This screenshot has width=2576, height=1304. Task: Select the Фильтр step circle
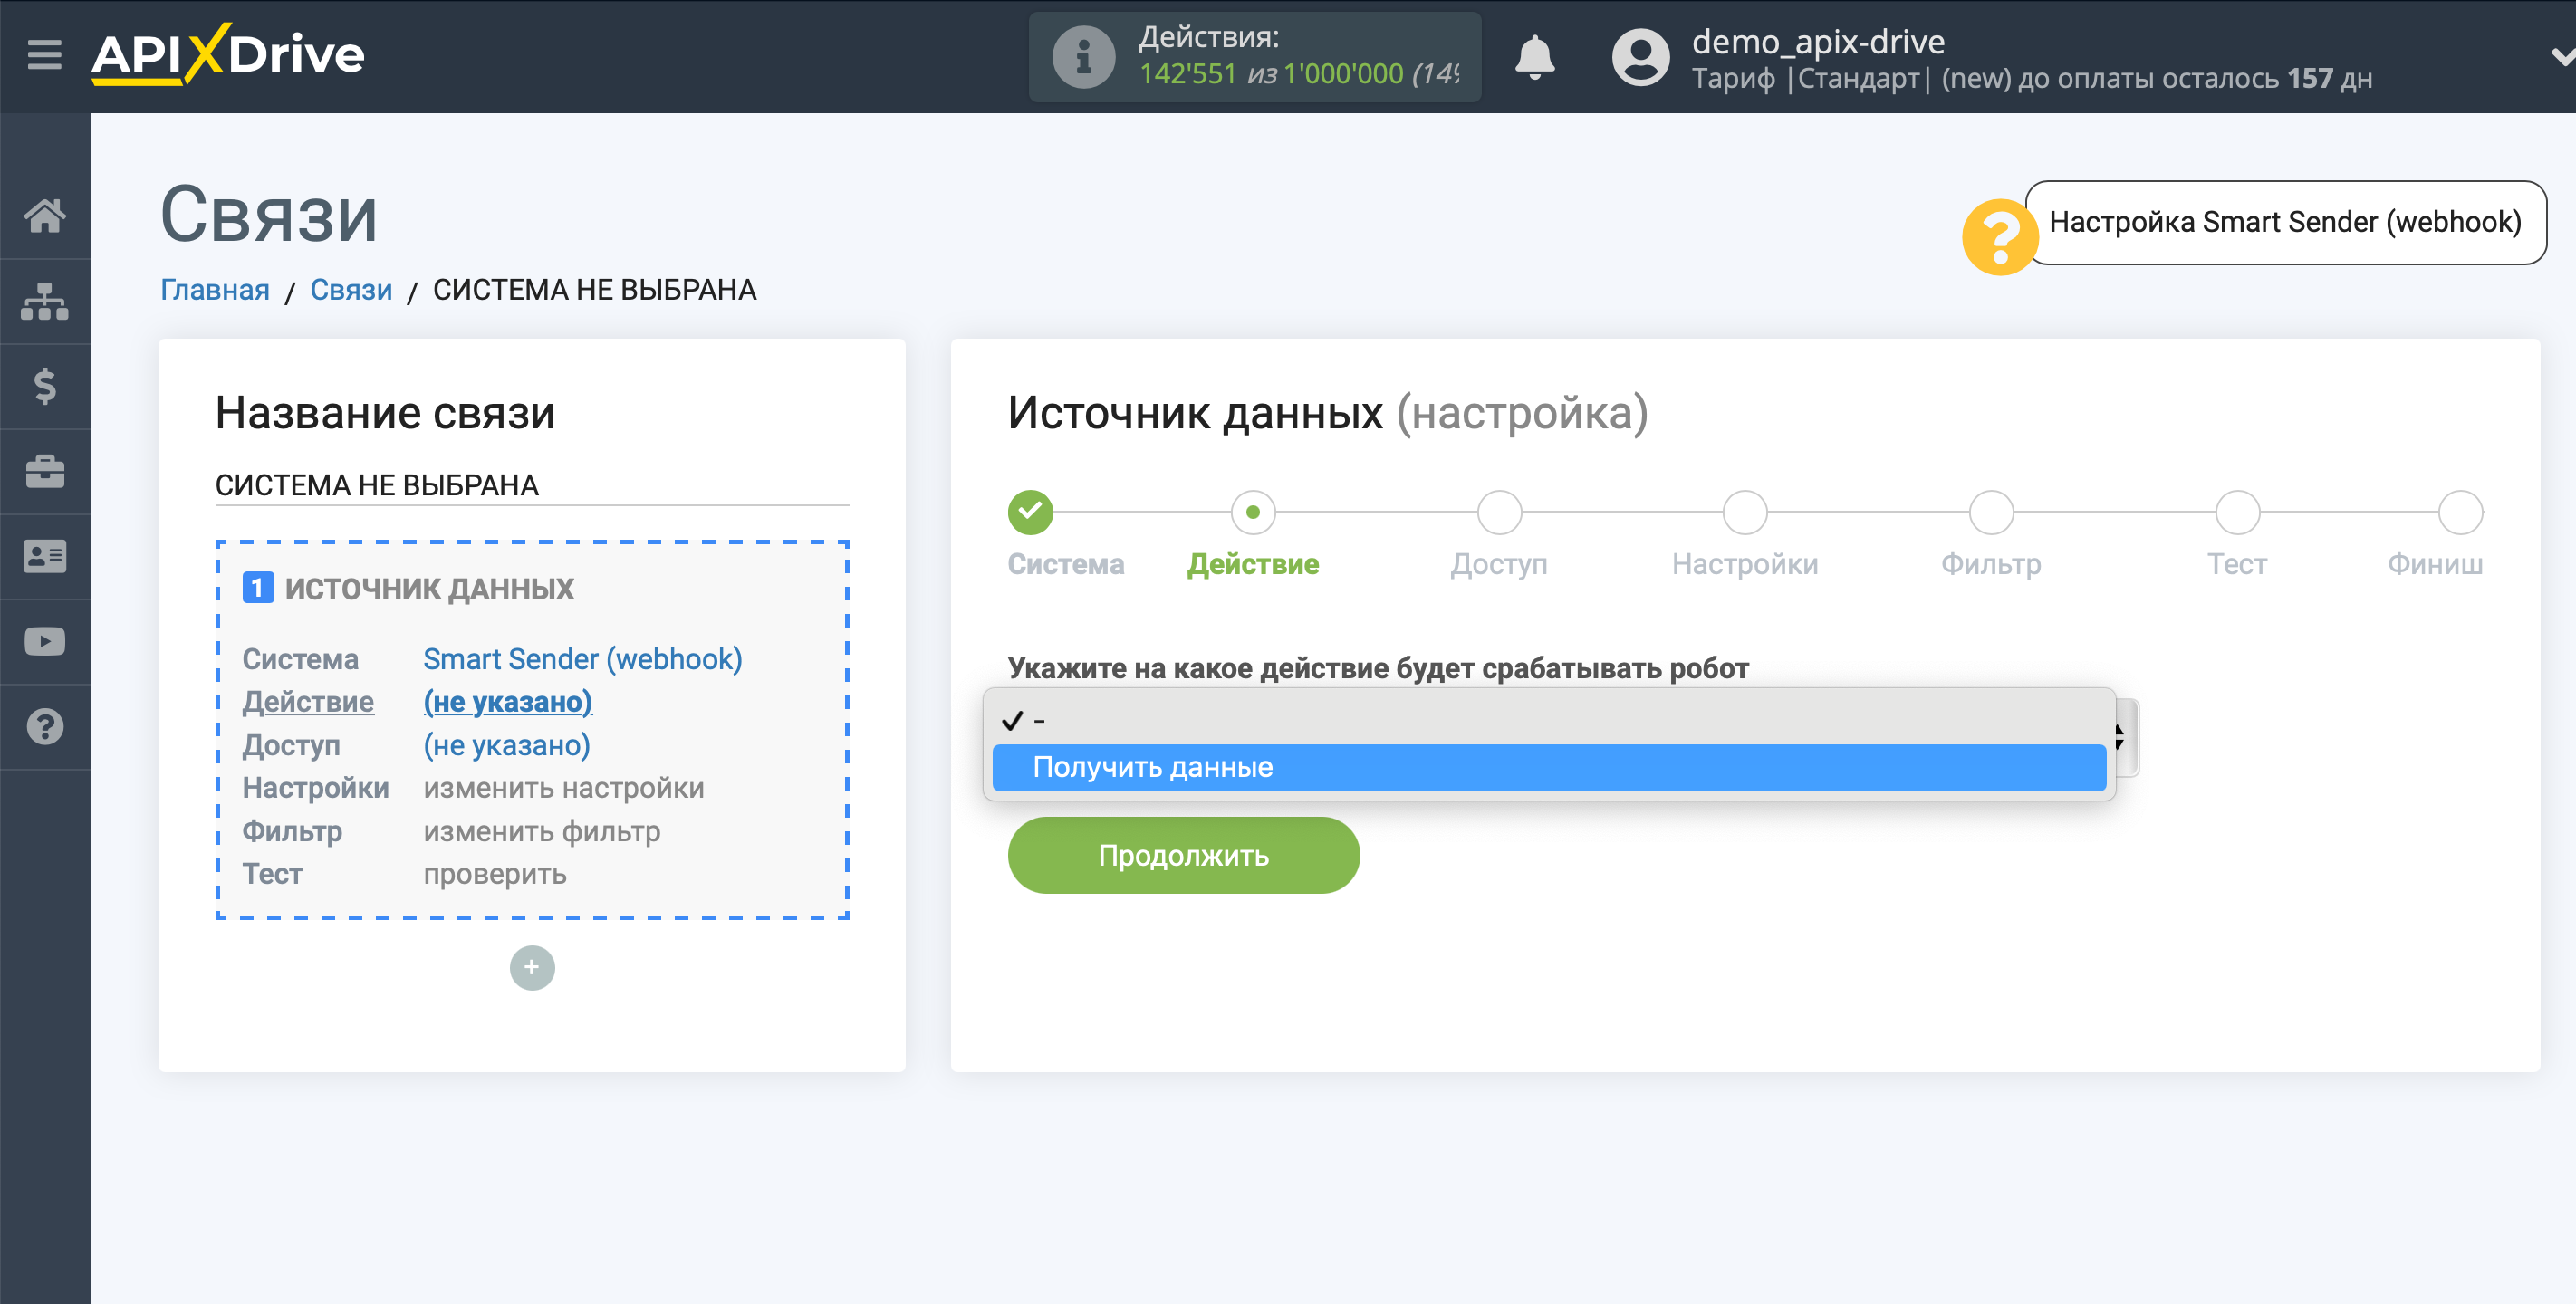[1991, 512]
